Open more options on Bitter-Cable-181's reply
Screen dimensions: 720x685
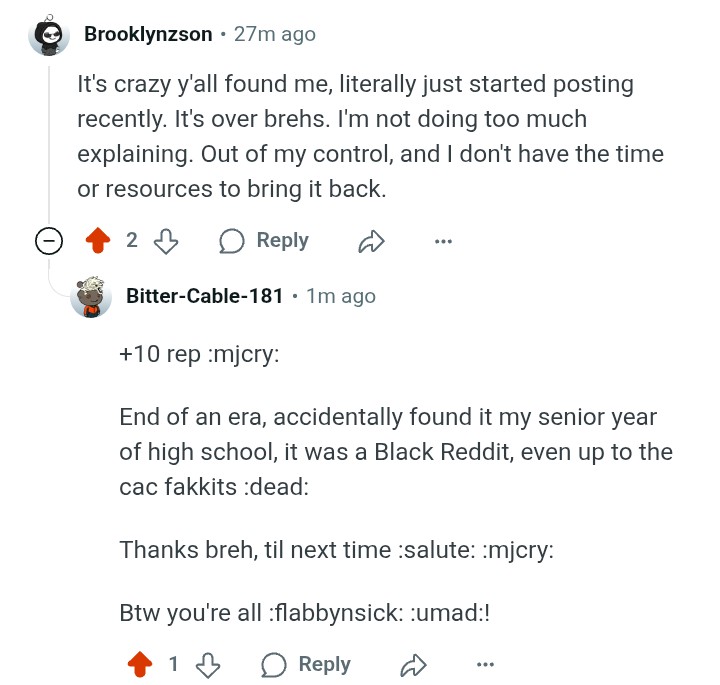tap(485, 664)
